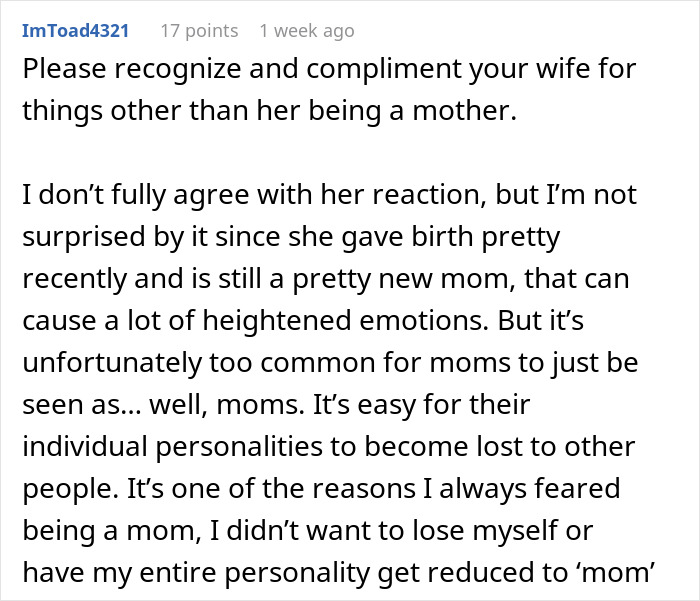Click the "17 points" score label
The image size is (700, 601).
click(x=199, y=31)
